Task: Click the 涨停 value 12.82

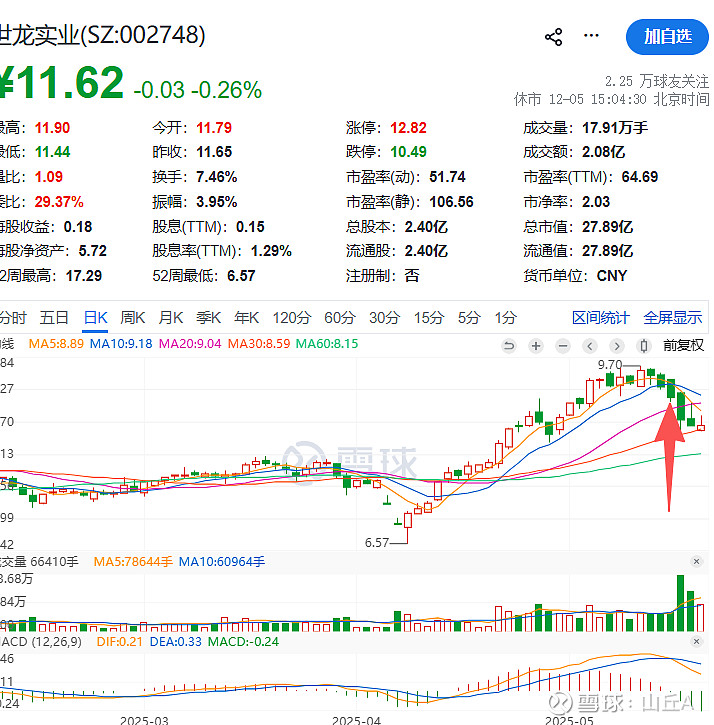Action: (408, 128)
